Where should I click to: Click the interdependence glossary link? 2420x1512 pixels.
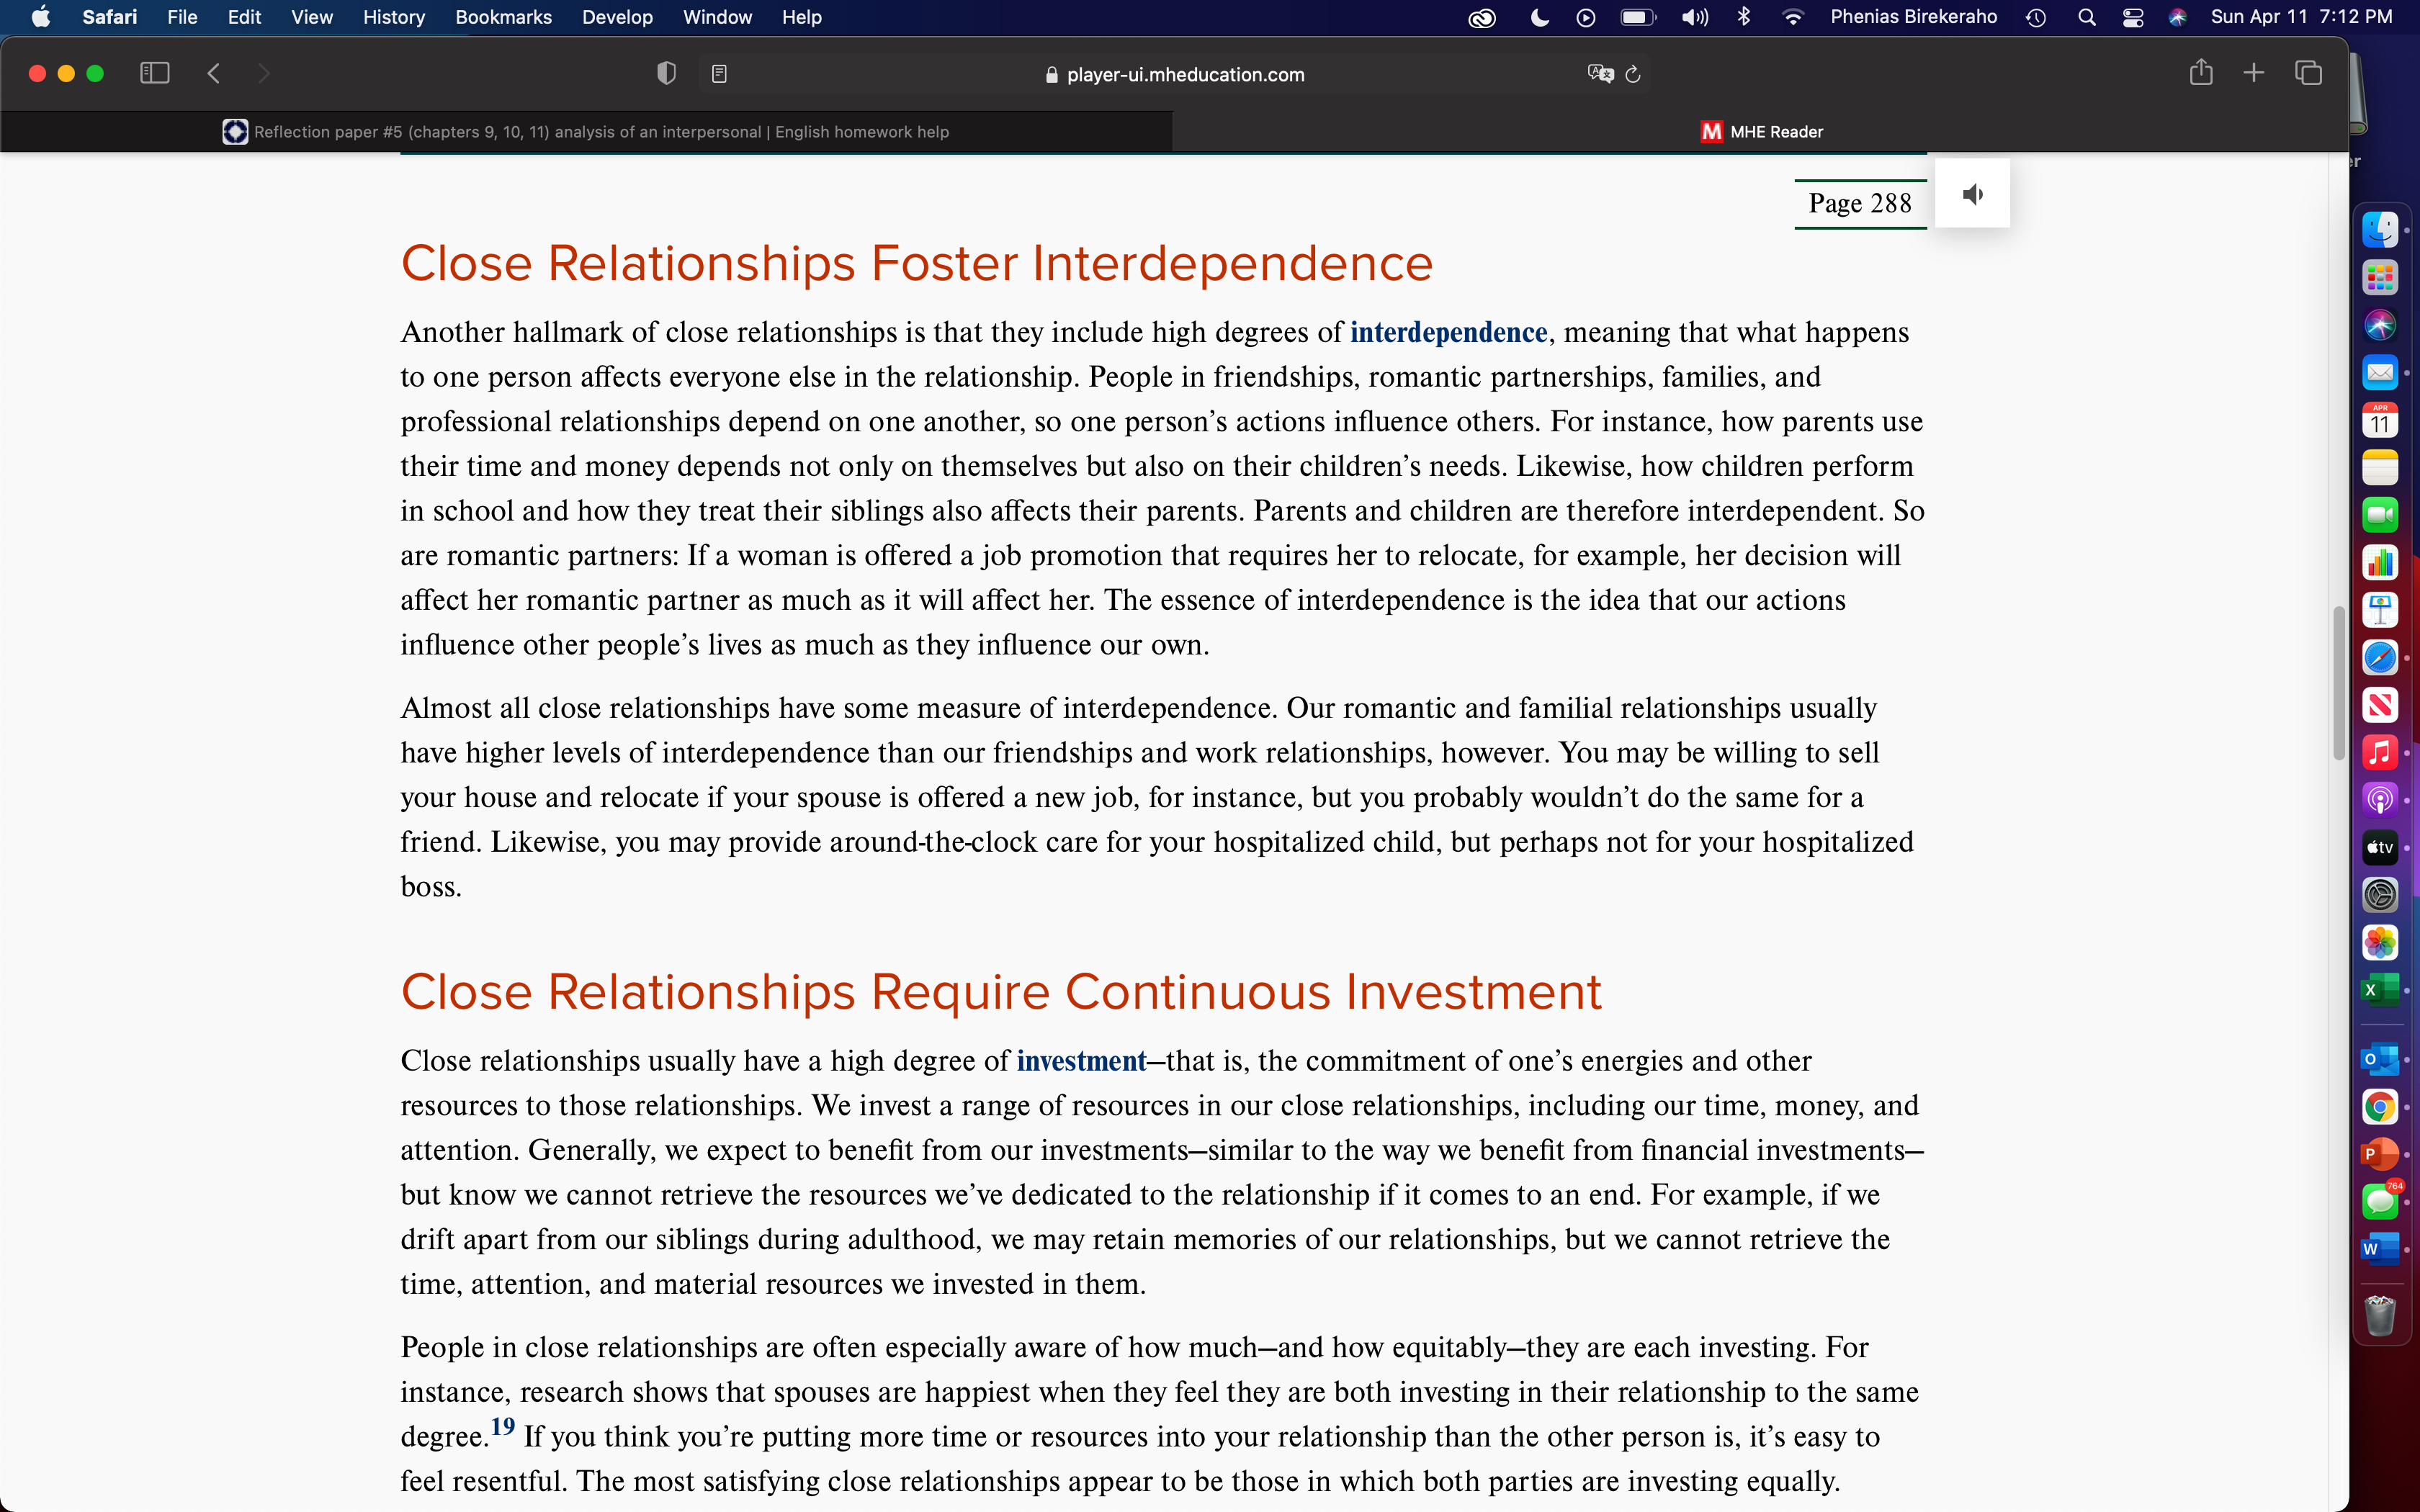tap(1448, 332)
